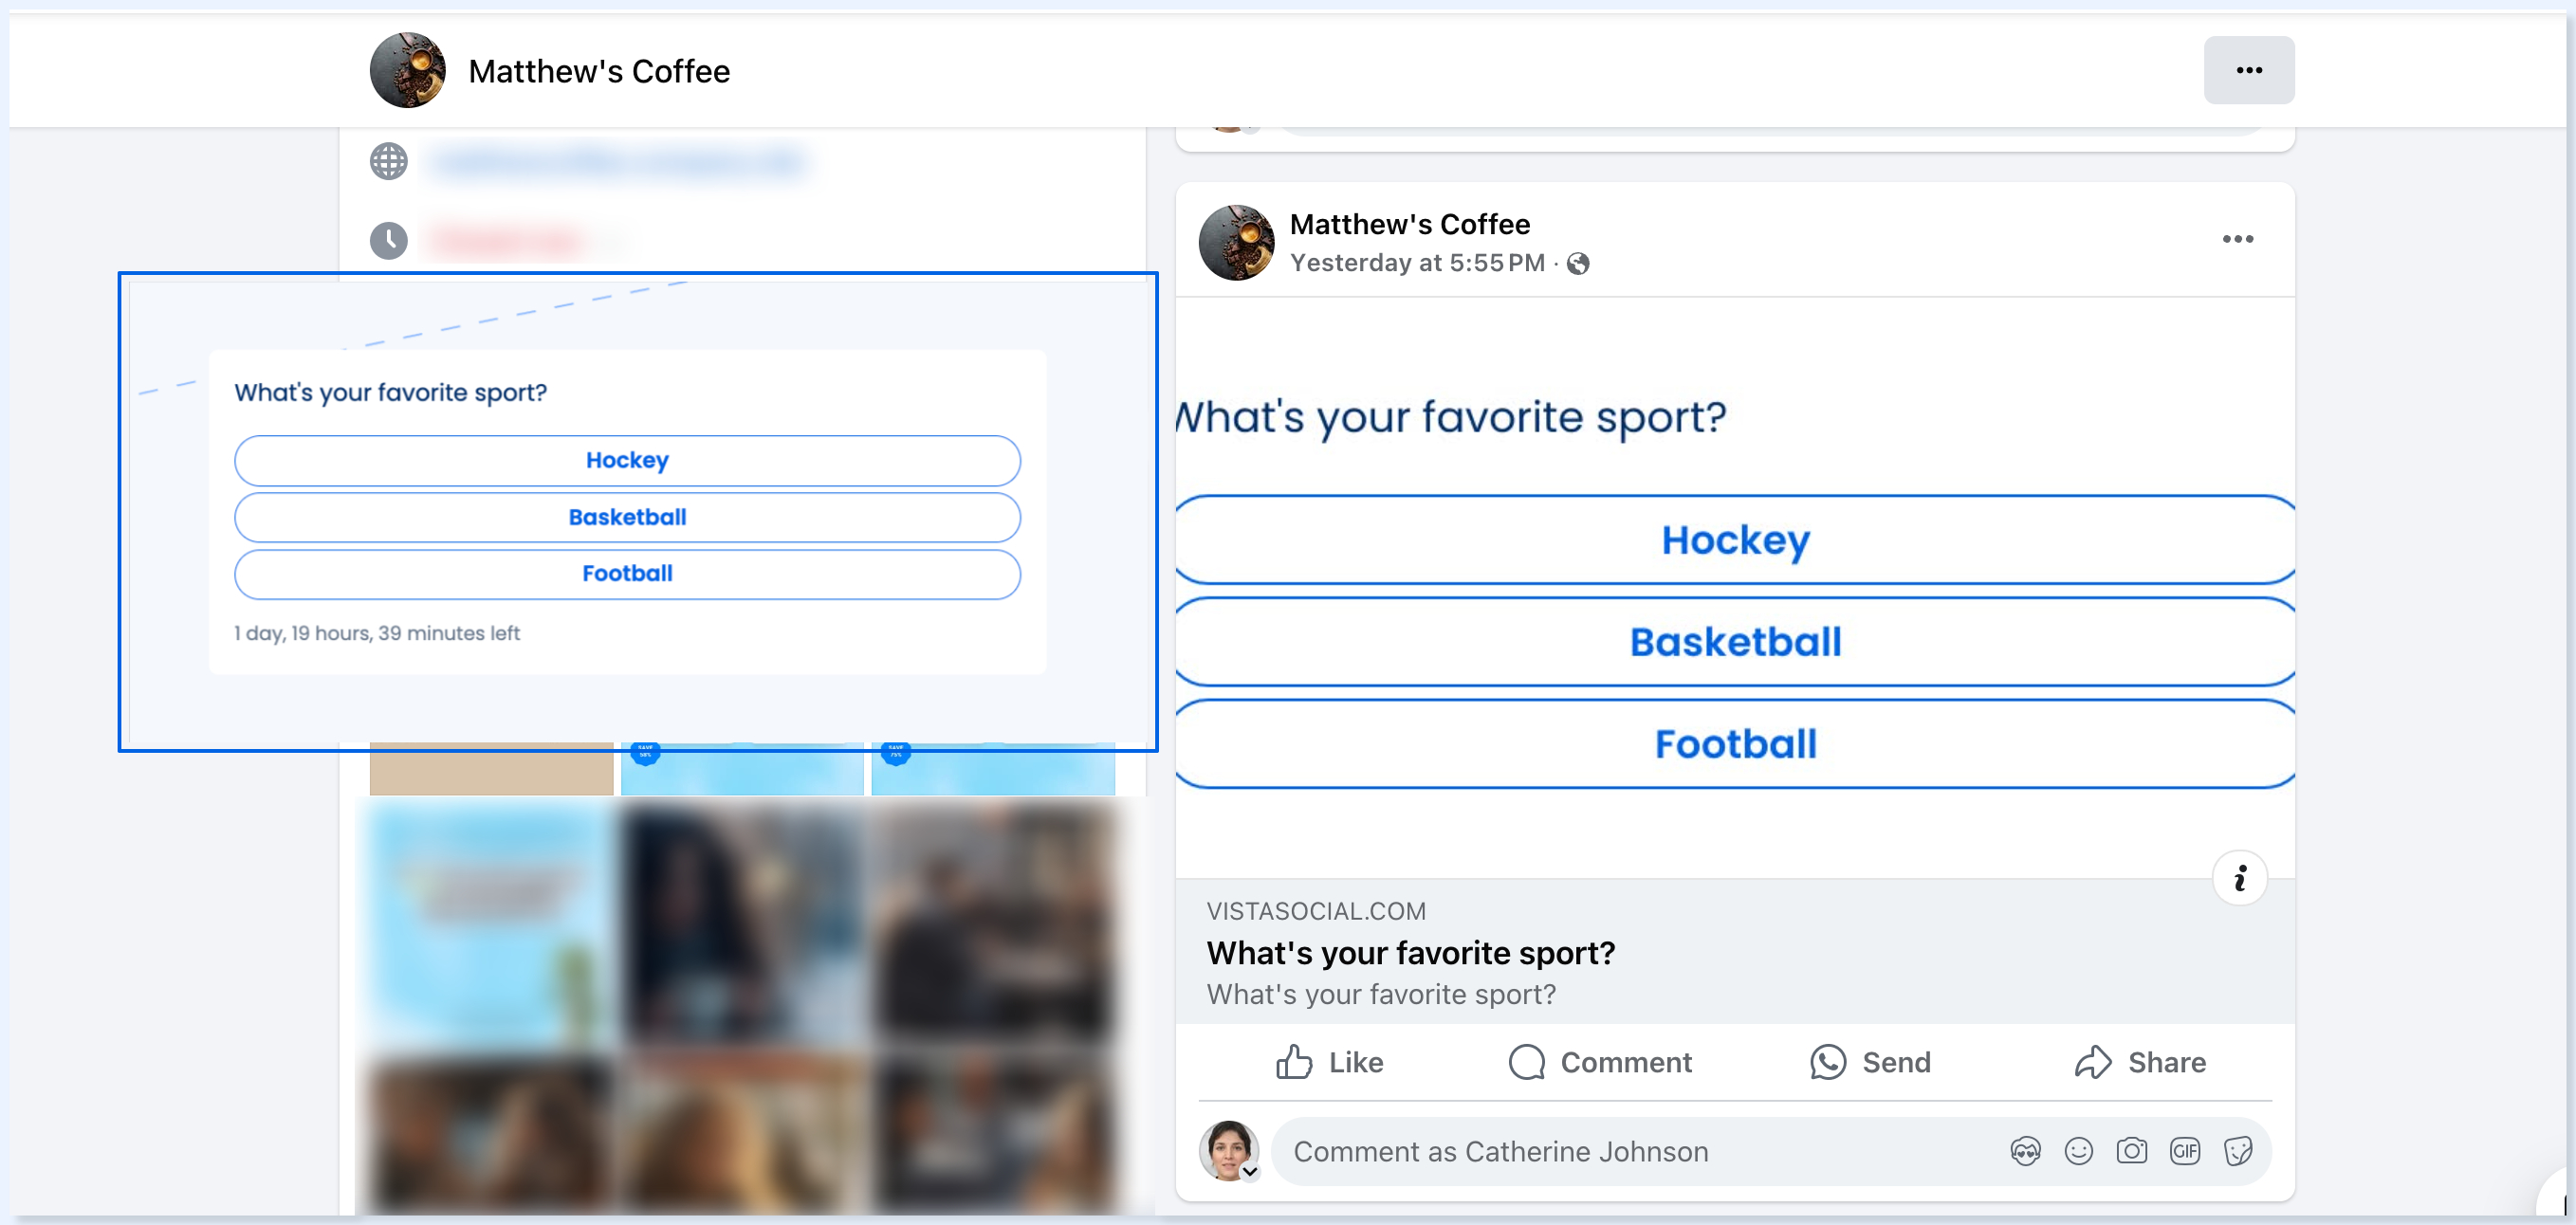Like the favorite sport post
The width and height of the screenshot is (2576, 1225).
click(x=1329, y=1062)
